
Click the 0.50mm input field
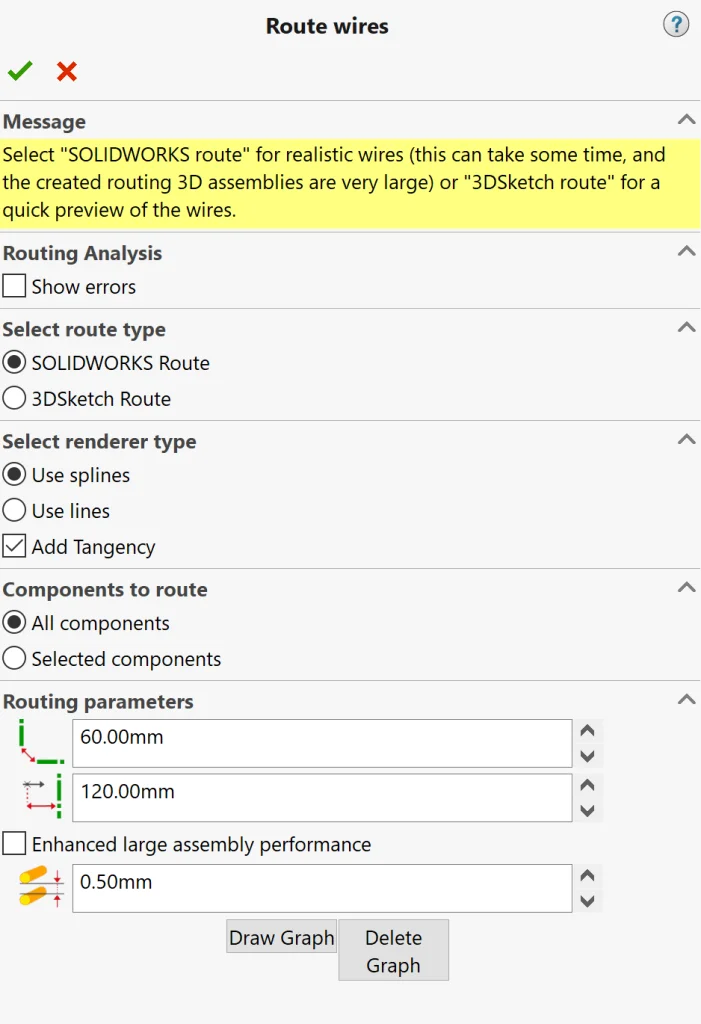(320, 888)
